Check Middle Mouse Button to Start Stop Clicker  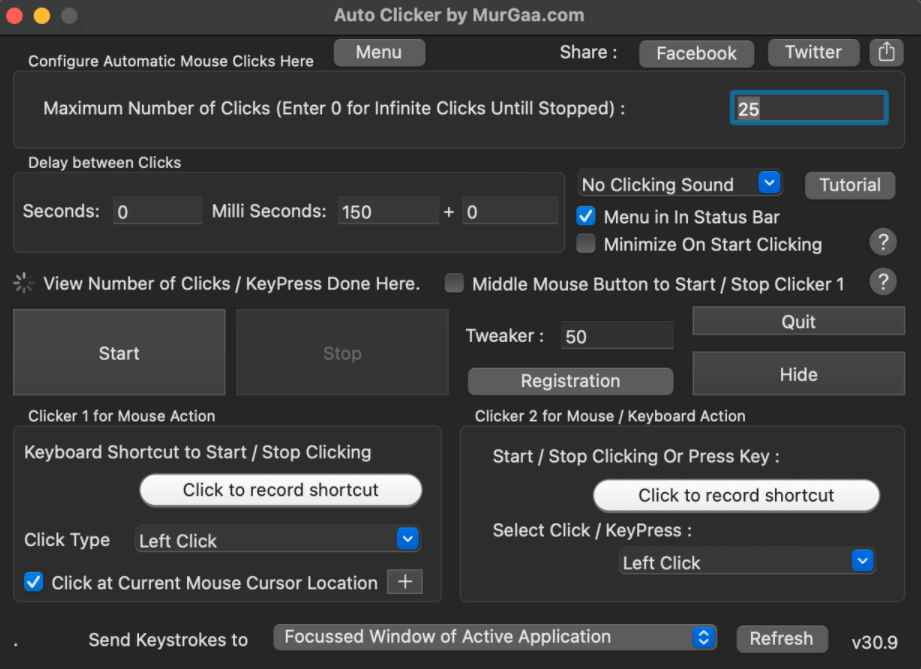[454, 283]
